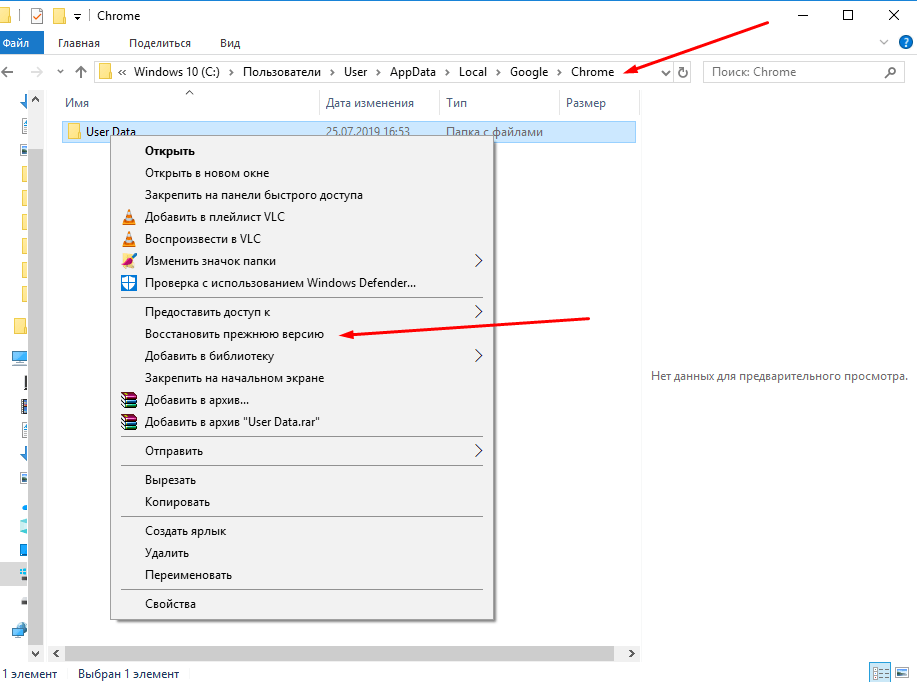
Task: Click the Back navigation arrow
Action: click(x=8, y=72)
